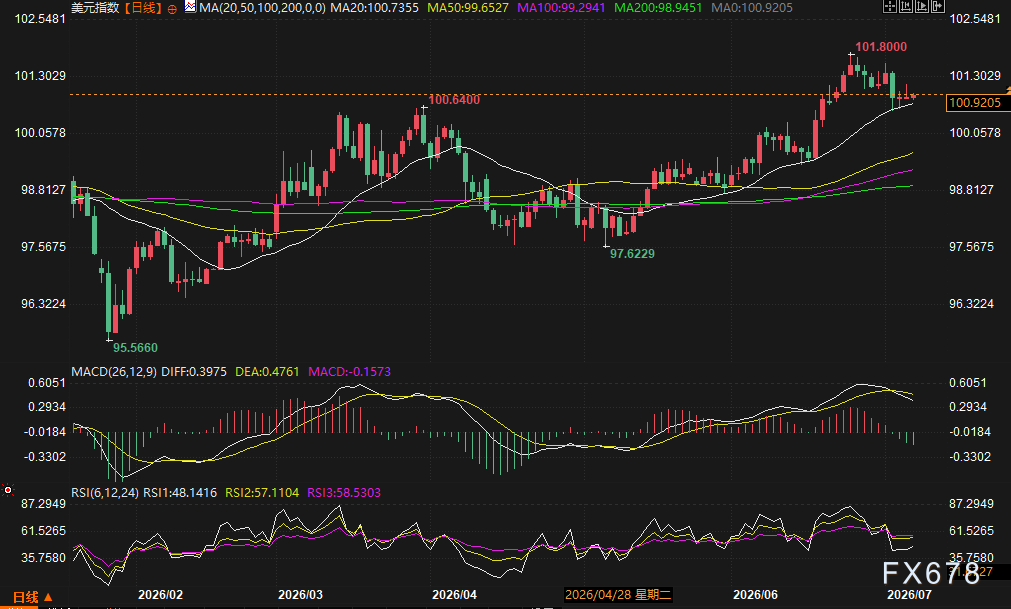Viewport: 1011px width, 609px height.
Task: Select the MACD(26,12,9) indicator label
Action: click(113, 372)
